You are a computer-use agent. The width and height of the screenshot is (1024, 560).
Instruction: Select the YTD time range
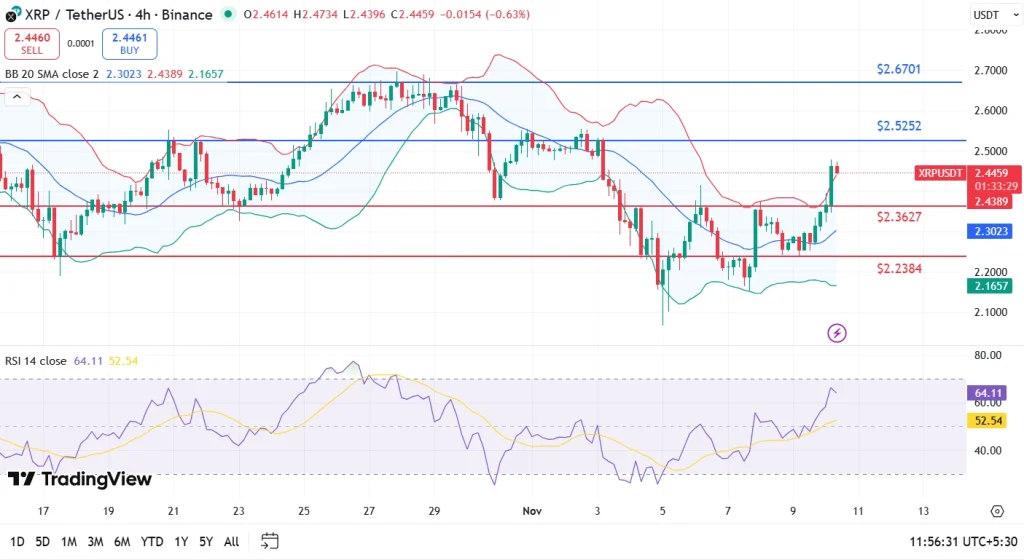pos(151,541)
